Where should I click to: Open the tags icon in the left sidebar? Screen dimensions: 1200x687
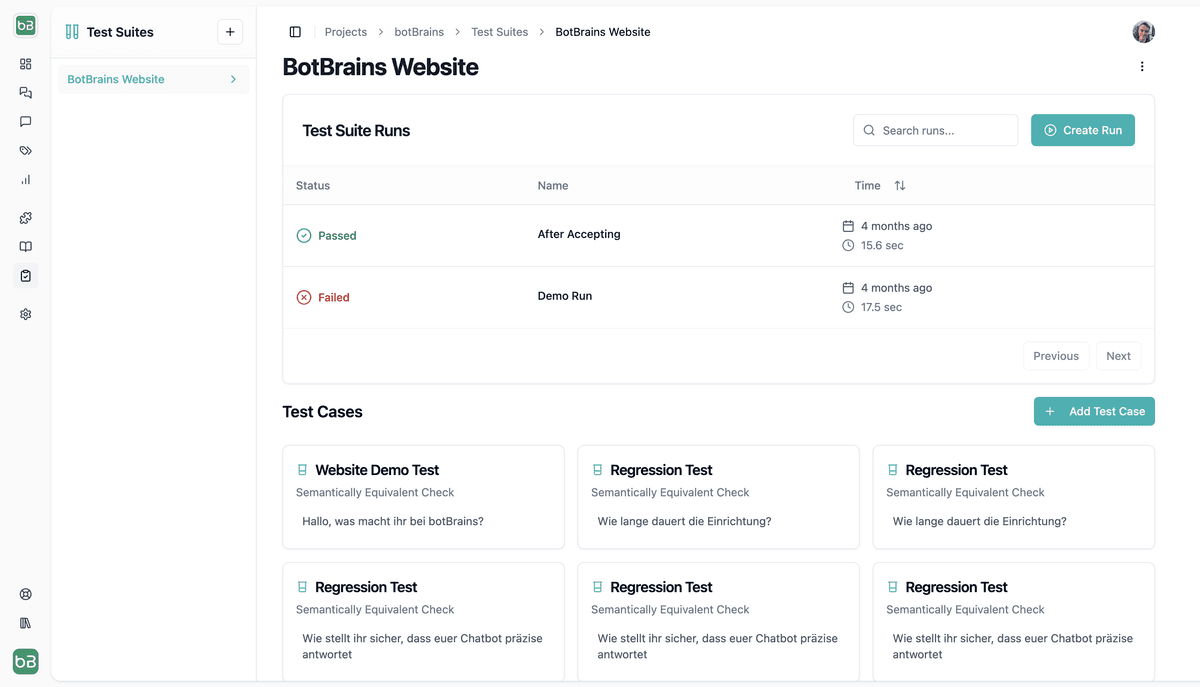[25, 150]
